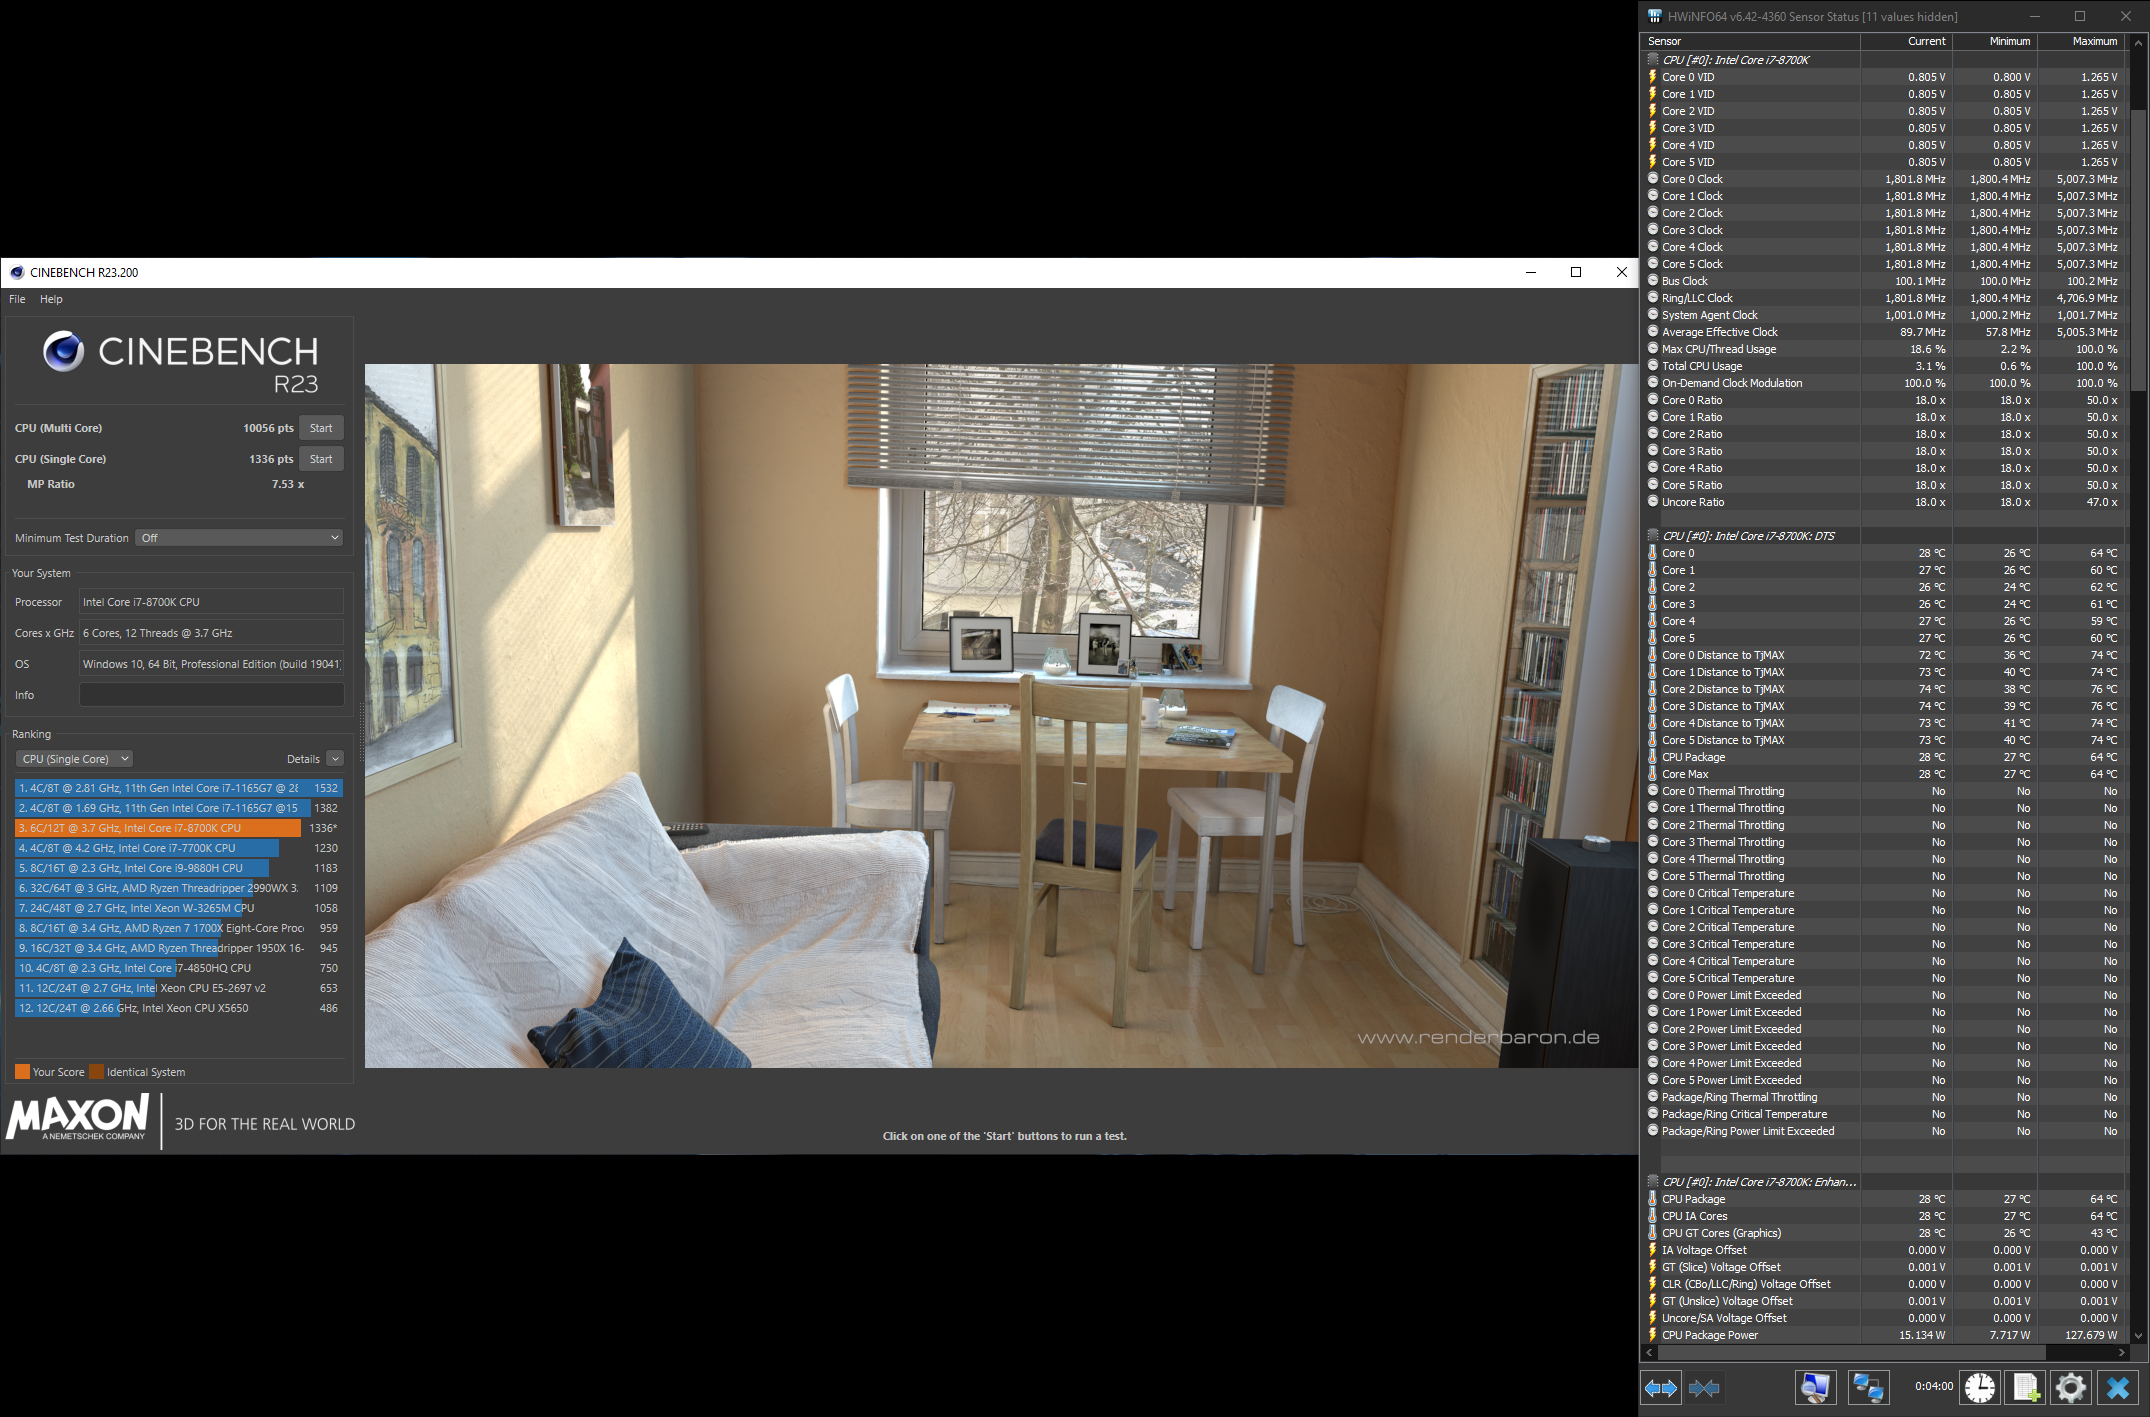Start the CPU (Single Core) benchmark
The height and width of the screenshot is (1417, 2150).
[321, 458]
